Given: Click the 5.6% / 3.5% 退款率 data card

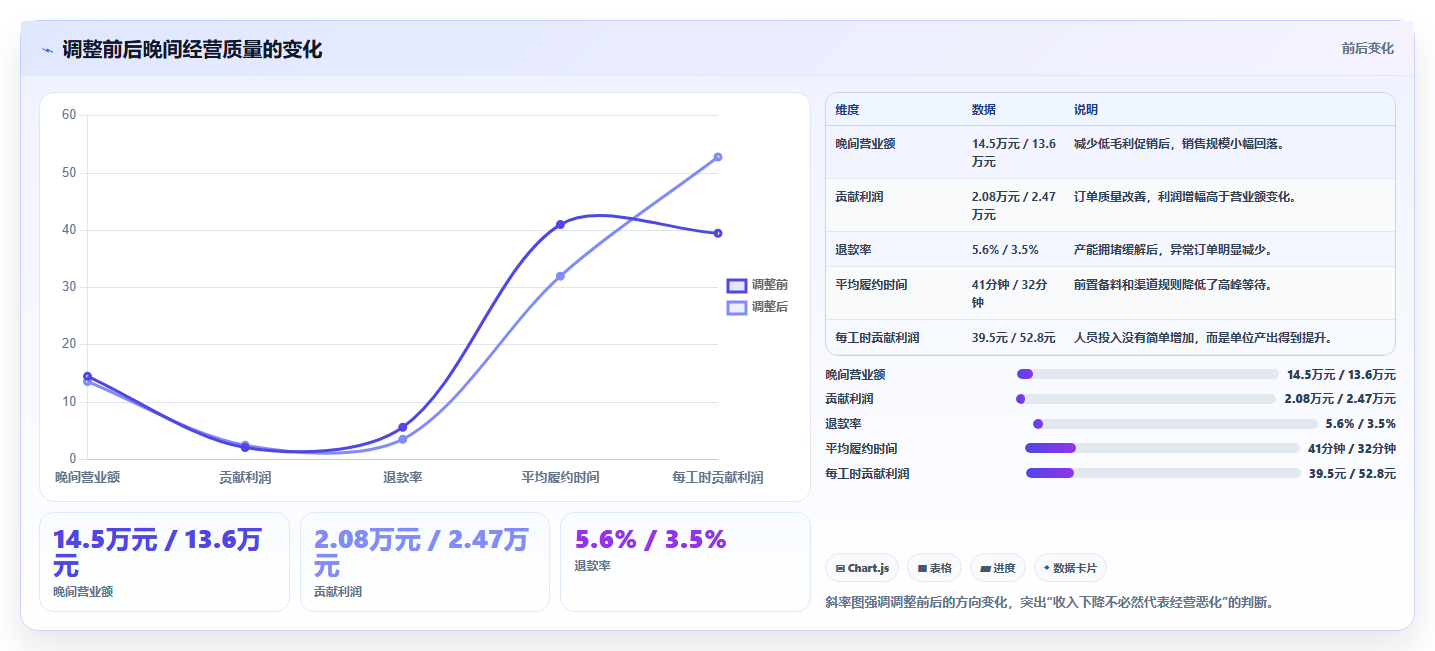Looking at the screenshot, I should coord(685,562).
